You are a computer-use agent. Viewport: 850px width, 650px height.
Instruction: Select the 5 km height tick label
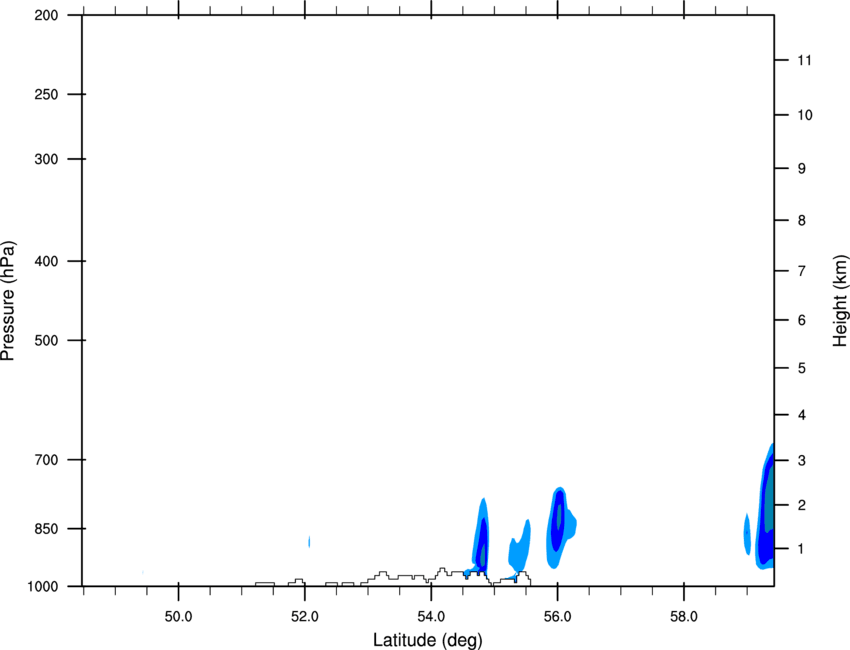pos(802,368)
